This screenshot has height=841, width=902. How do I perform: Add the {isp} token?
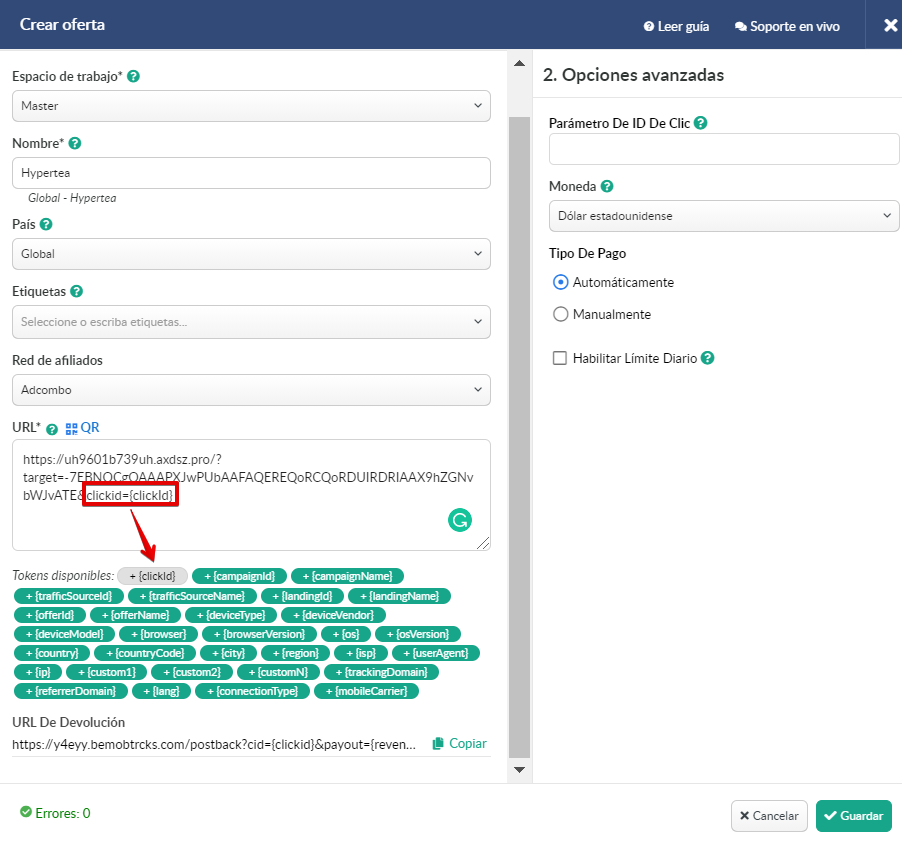click(361, 653)
